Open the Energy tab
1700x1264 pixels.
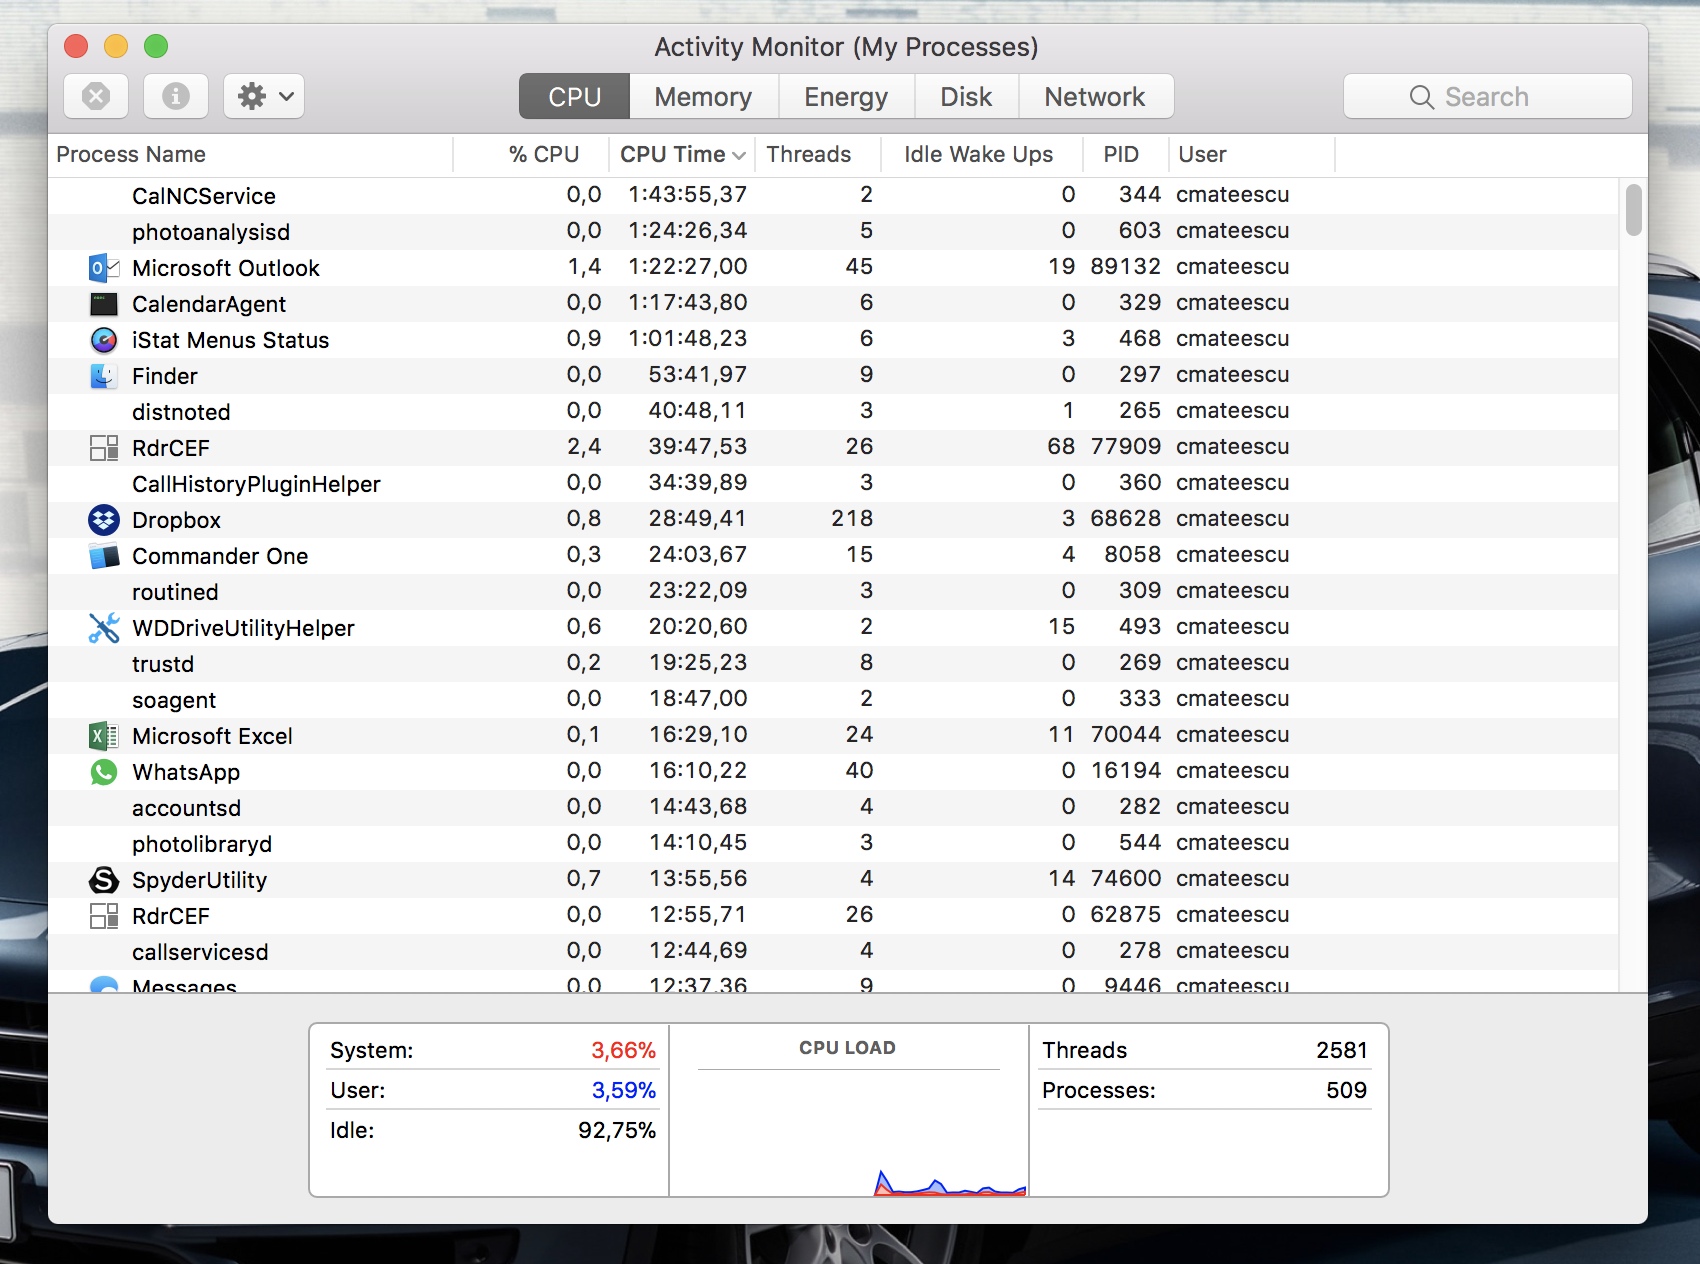click(x=846, y=96)
